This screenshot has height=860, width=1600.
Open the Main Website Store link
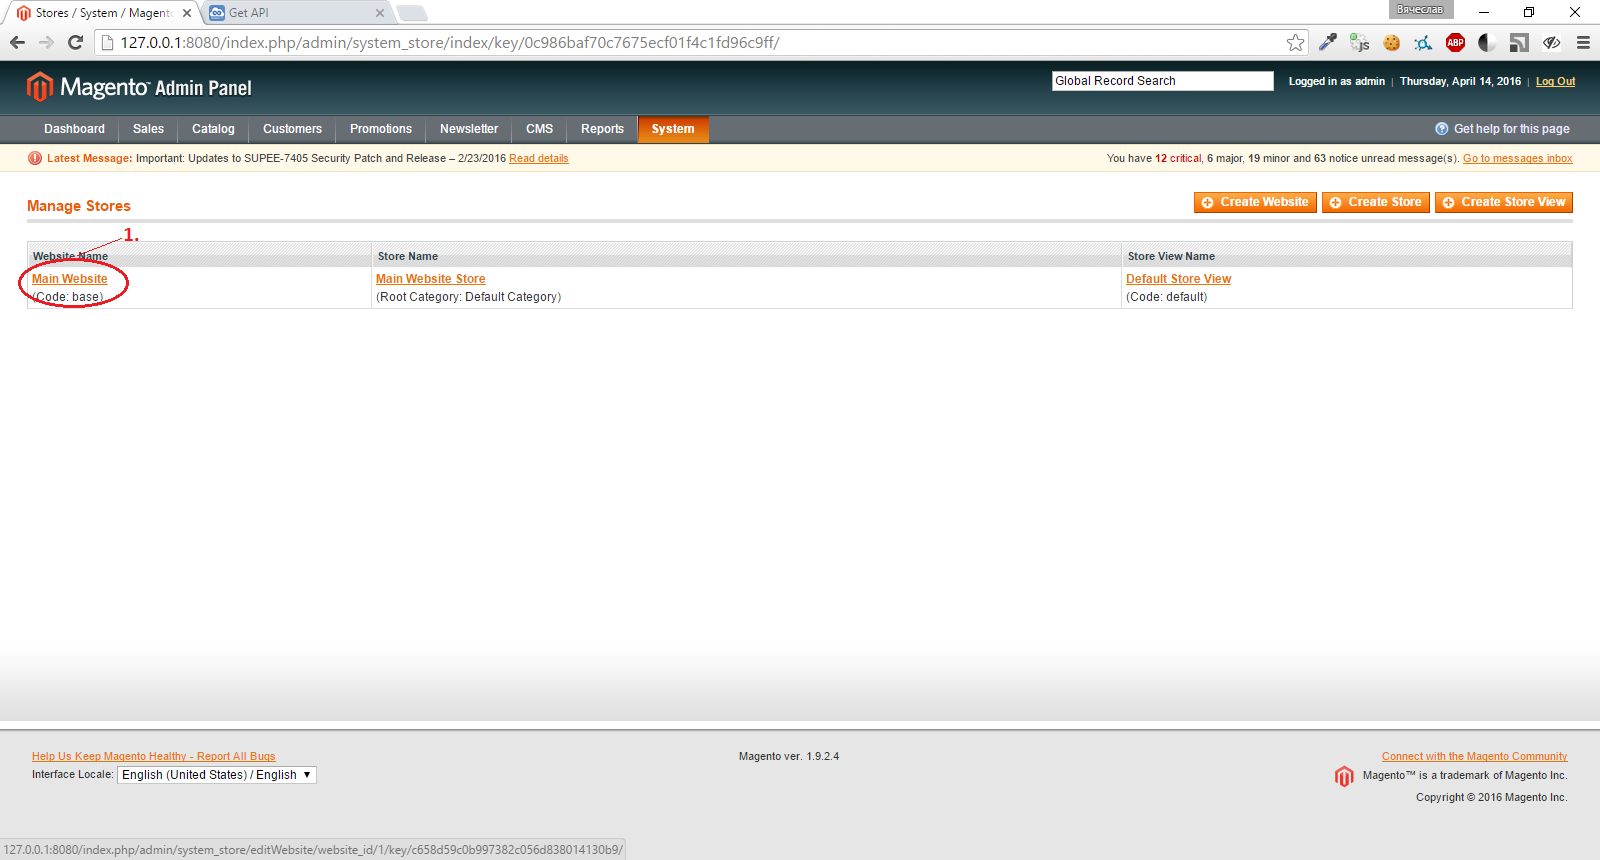(x=431, y=279)
